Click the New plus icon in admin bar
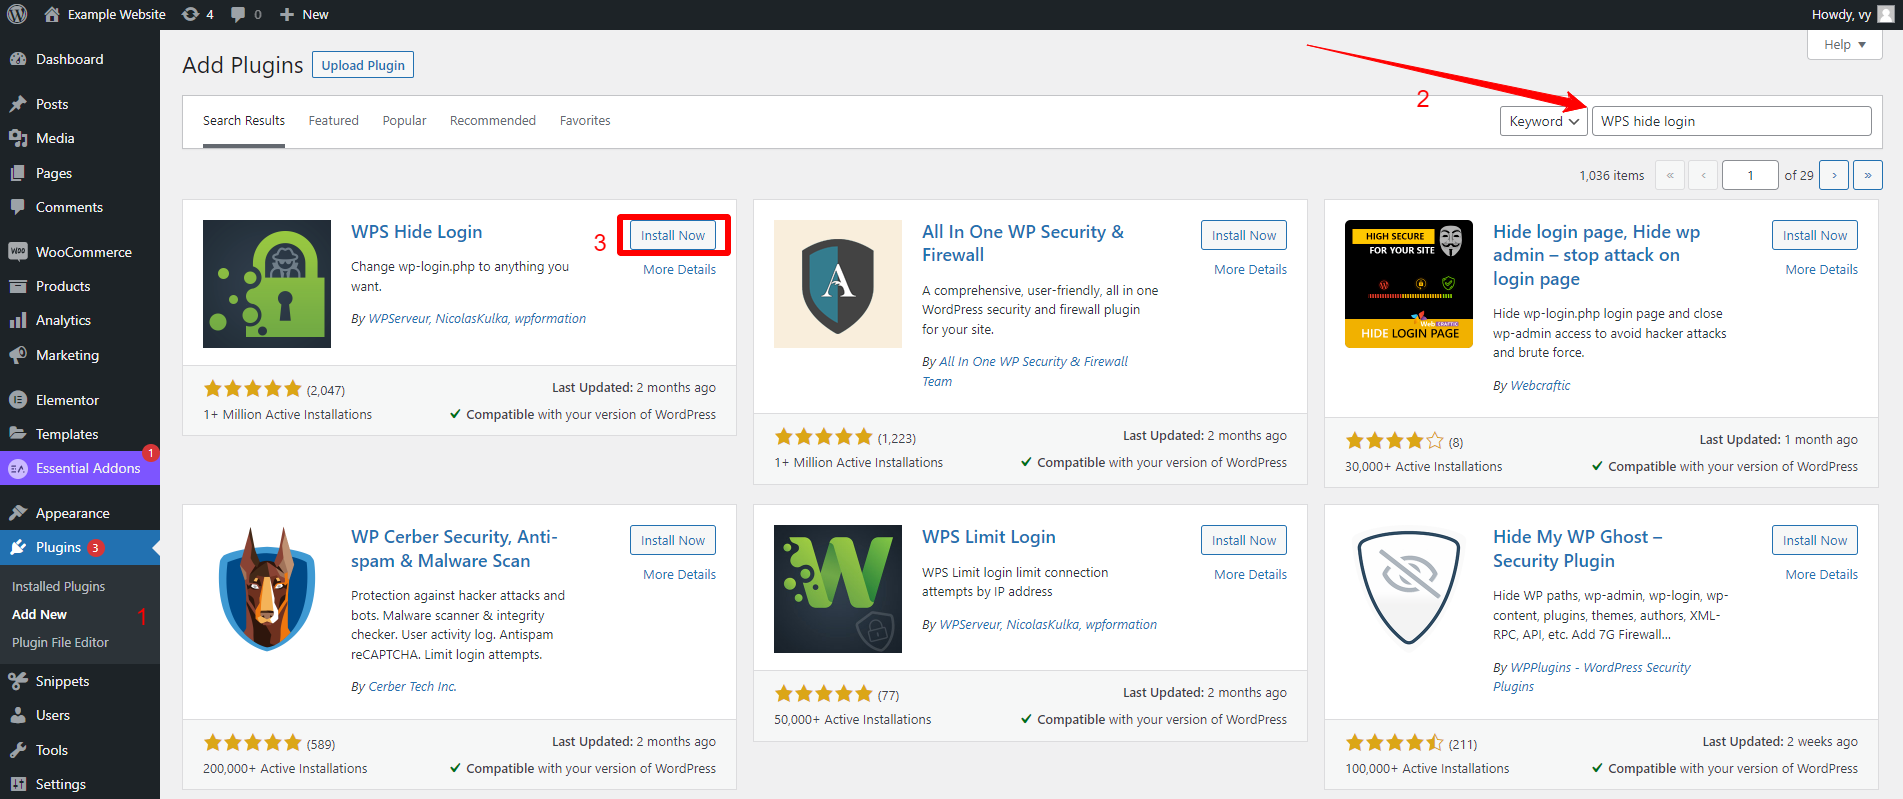Screen dimensions: 1903x799 (x=287, y=14)
